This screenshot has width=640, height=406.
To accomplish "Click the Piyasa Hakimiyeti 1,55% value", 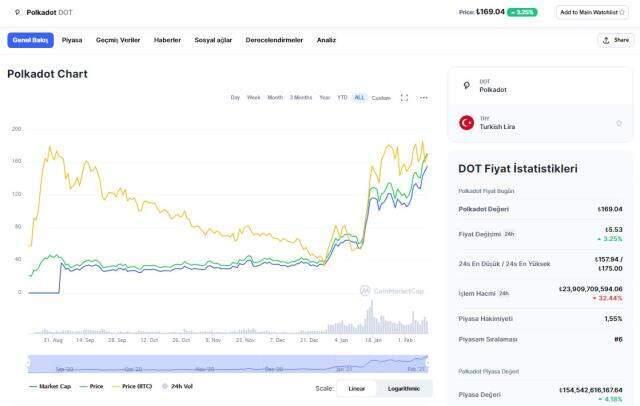I will [x=613, y=319].
